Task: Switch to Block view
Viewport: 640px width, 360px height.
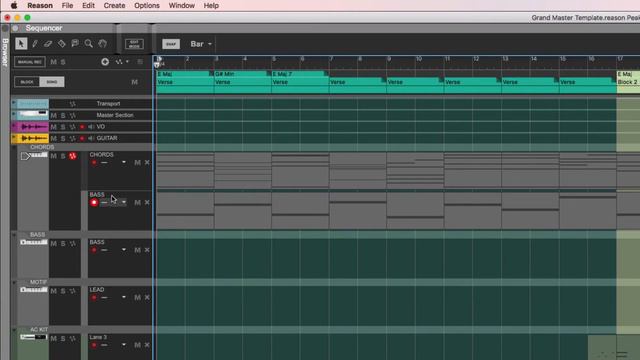Action: click(x=27, y=82)
